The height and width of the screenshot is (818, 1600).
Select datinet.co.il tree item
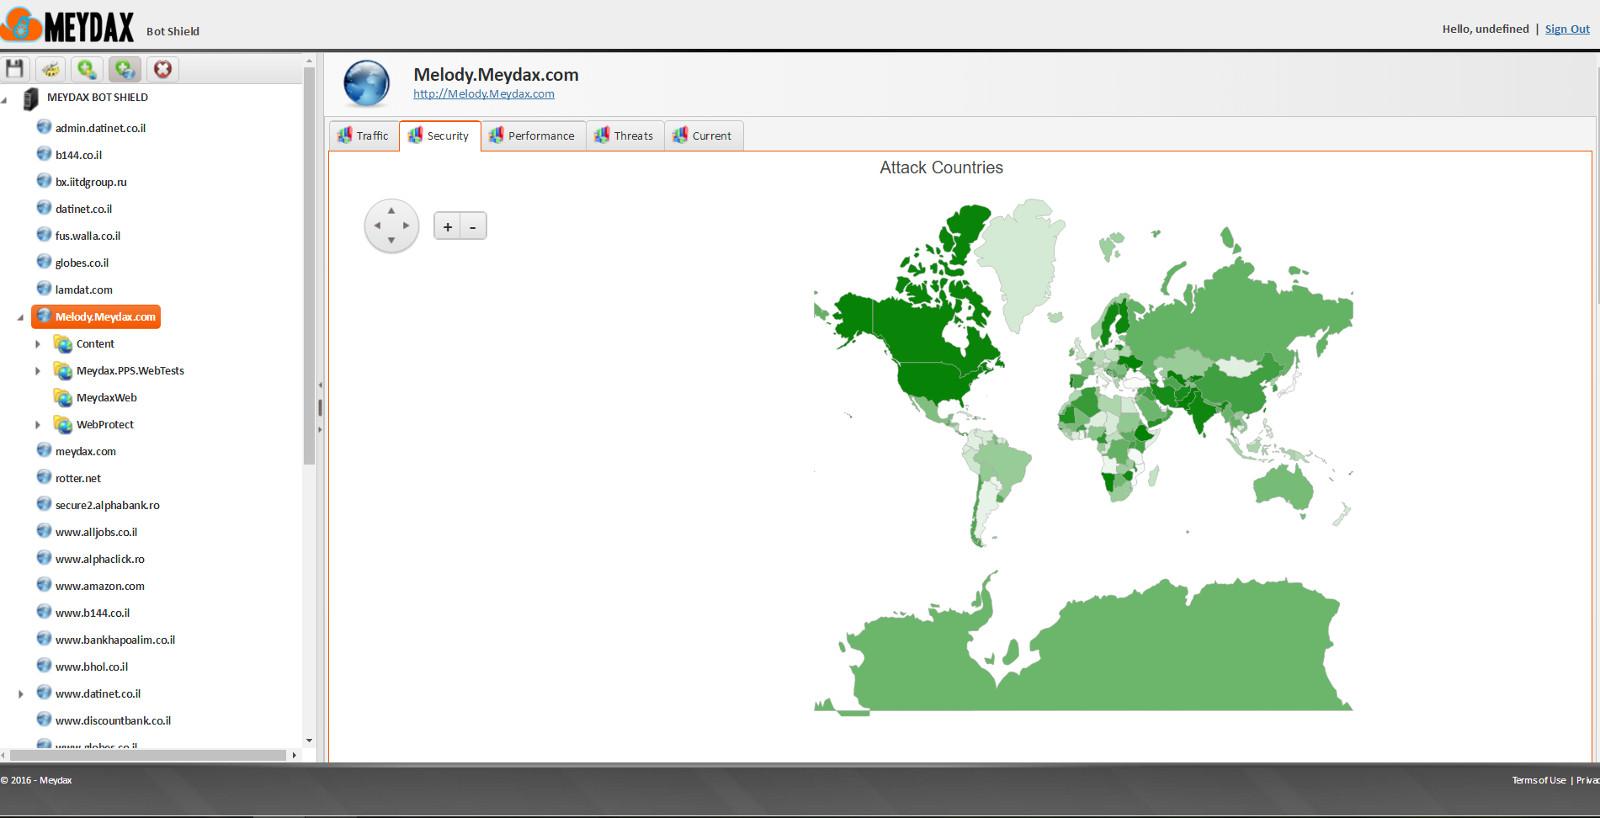coord(83,209)
